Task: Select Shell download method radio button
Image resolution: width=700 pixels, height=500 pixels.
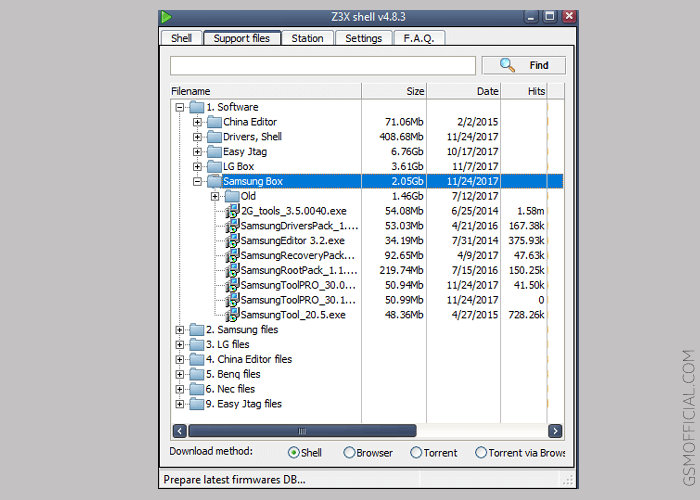Action: 293,453
